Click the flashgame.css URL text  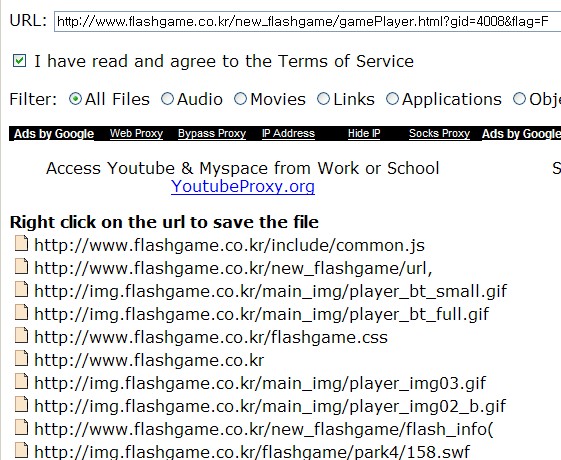click(x=211, y=337)
